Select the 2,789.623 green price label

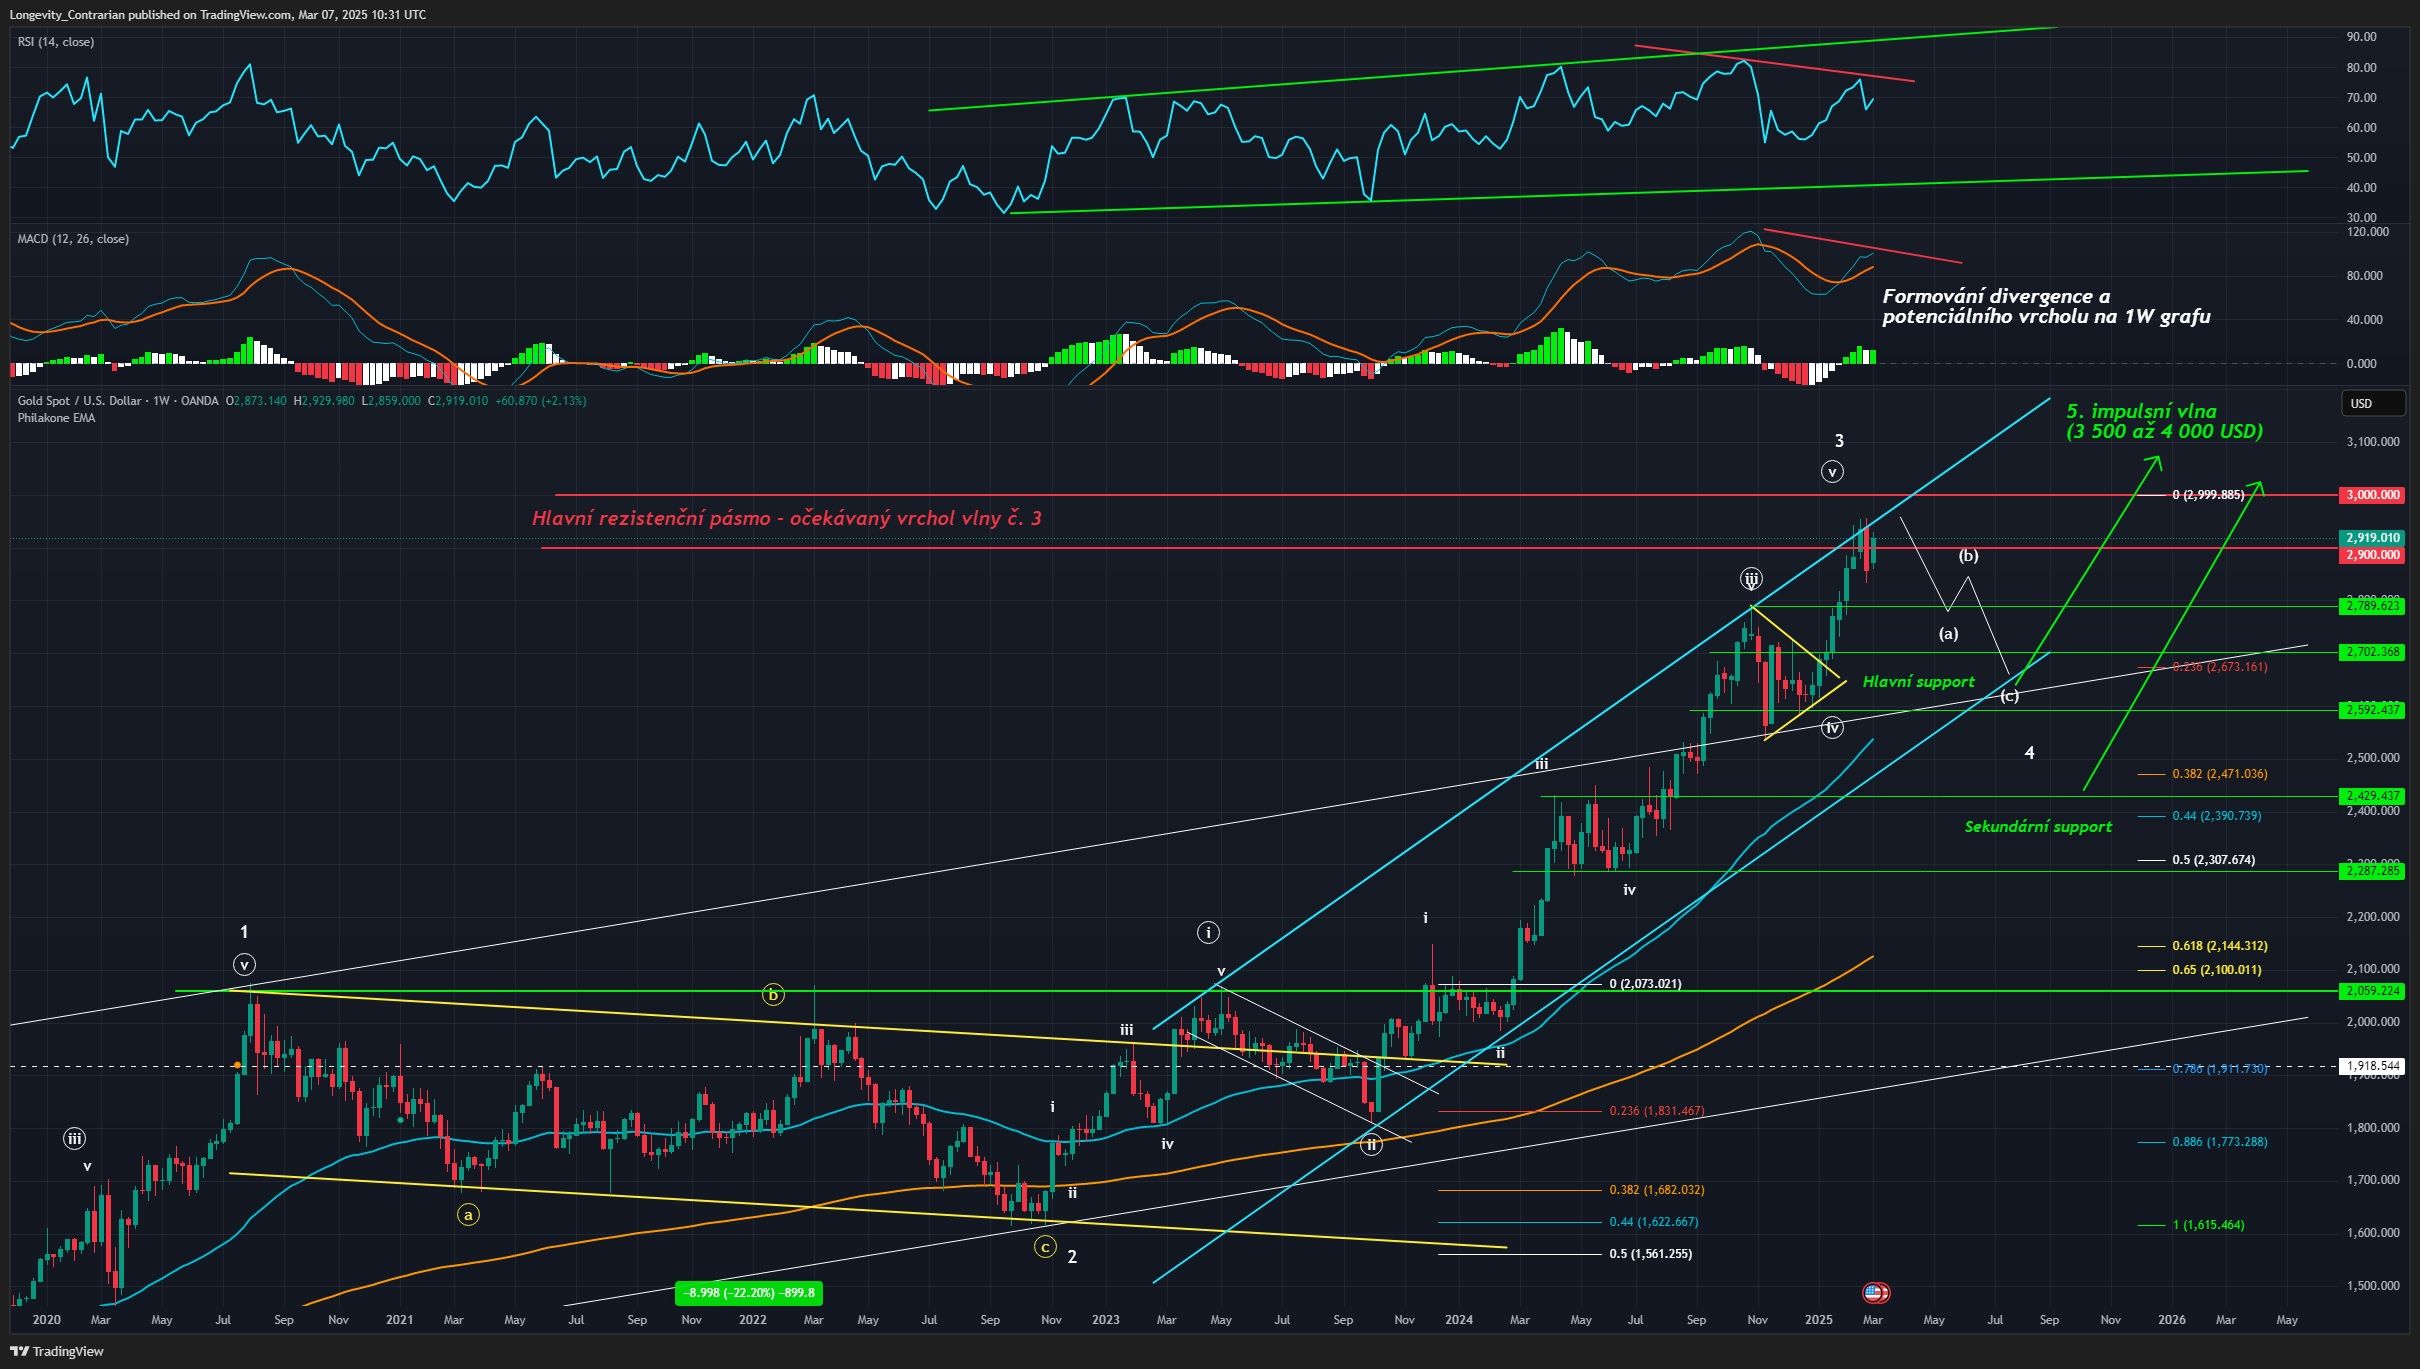2371,606
